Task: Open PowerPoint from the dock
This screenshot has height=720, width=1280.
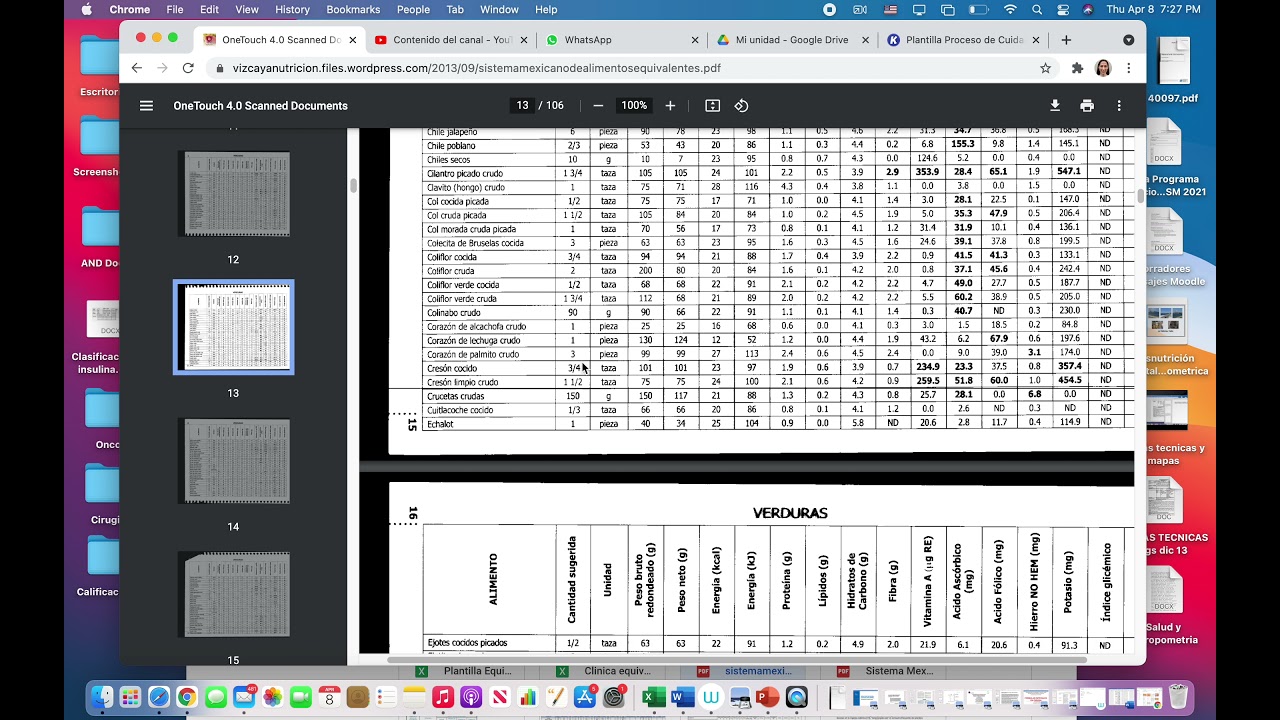Action: coord(768,697)
